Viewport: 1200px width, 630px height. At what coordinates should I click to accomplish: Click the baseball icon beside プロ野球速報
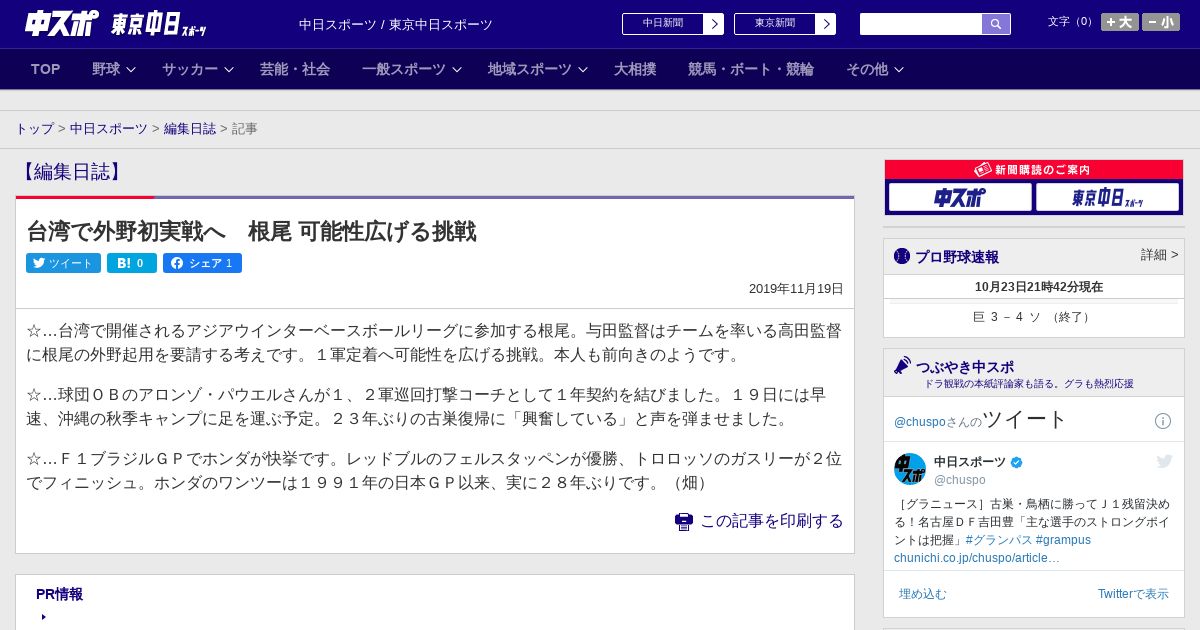pos(902,256)
